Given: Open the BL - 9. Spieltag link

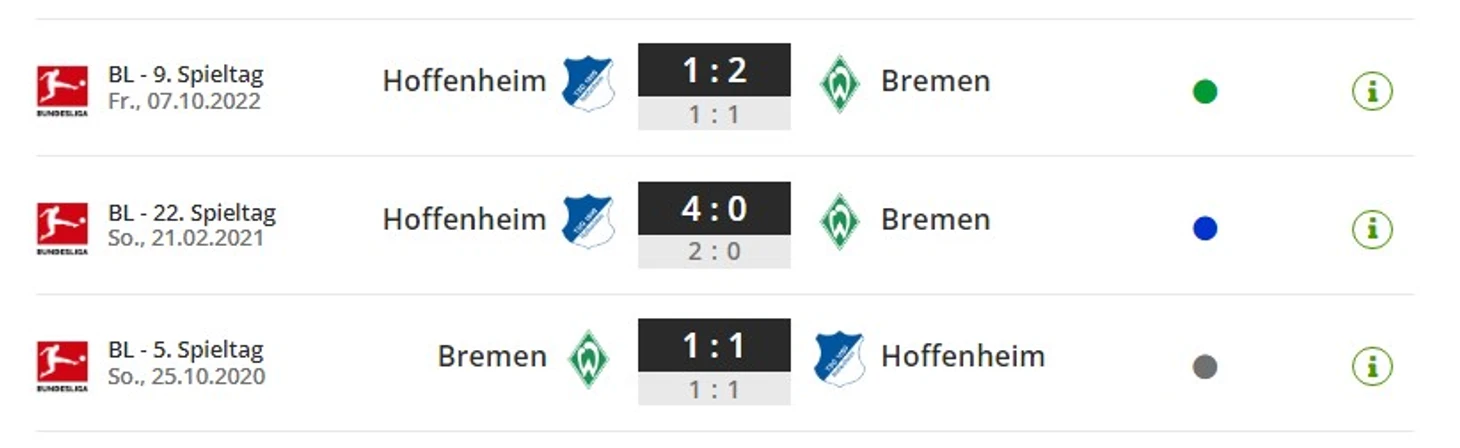Looking at the screenshot, I should (186, 75).
